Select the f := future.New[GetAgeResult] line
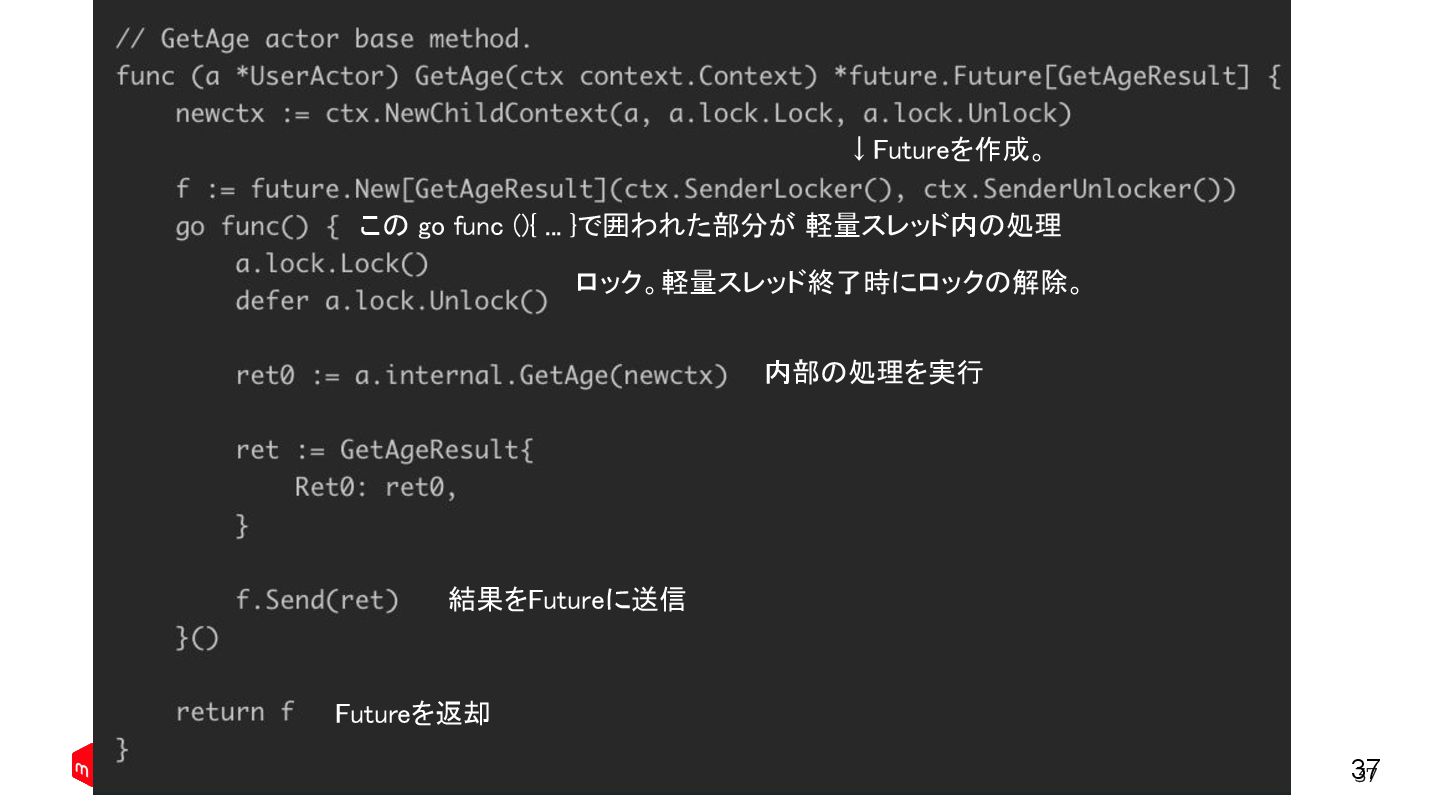This screenshot has height=810, width=1440. click(x=705, y=189)
